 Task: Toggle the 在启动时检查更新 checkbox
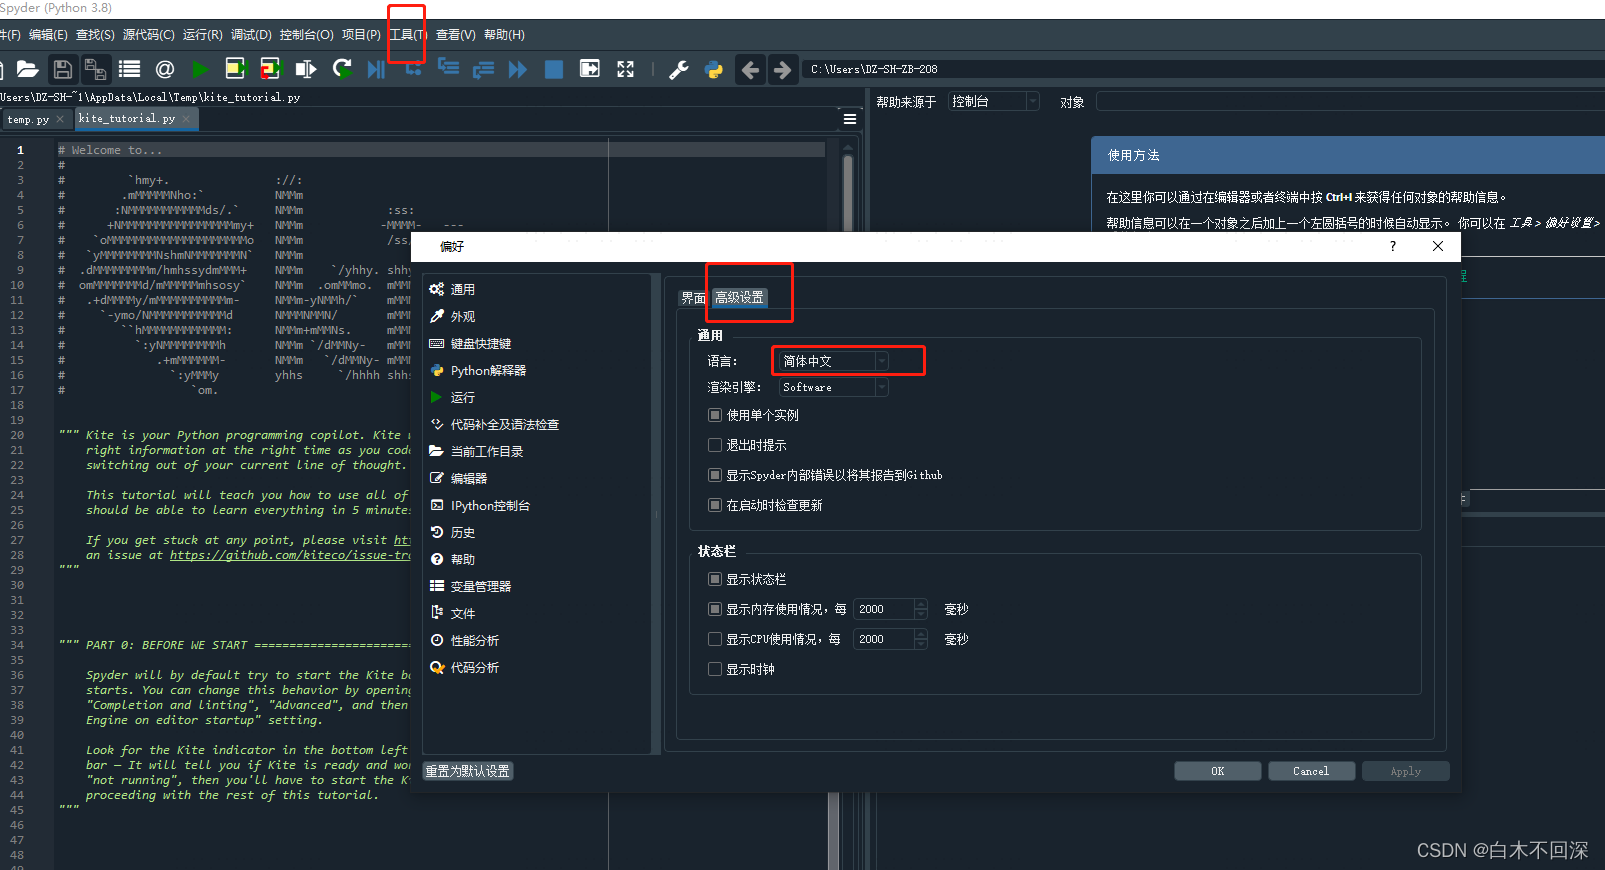[715, 505]
